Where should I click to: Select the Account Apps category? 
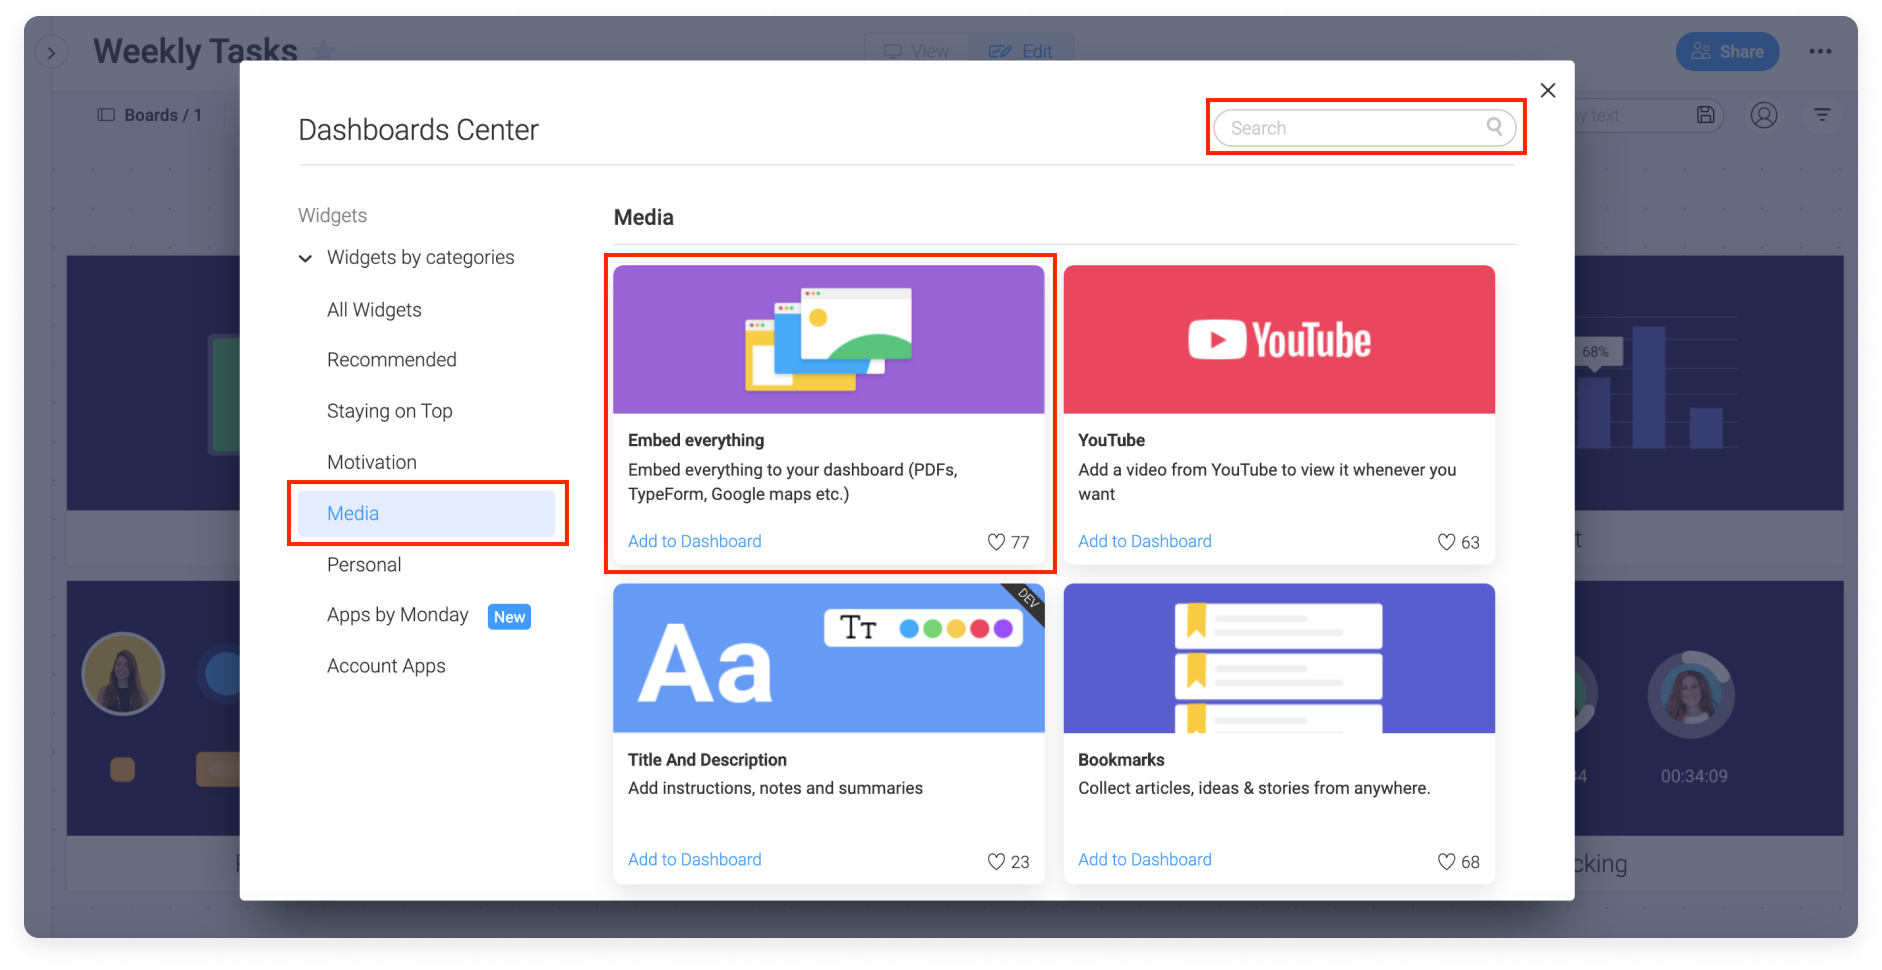coord(386,666)
